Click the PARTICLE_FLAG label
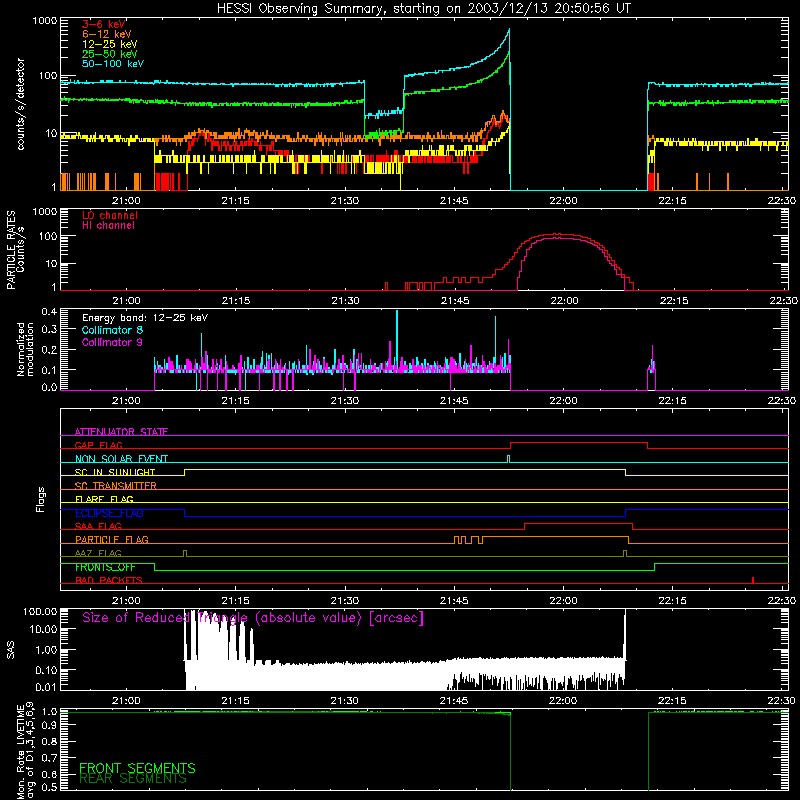 (112, 539)
